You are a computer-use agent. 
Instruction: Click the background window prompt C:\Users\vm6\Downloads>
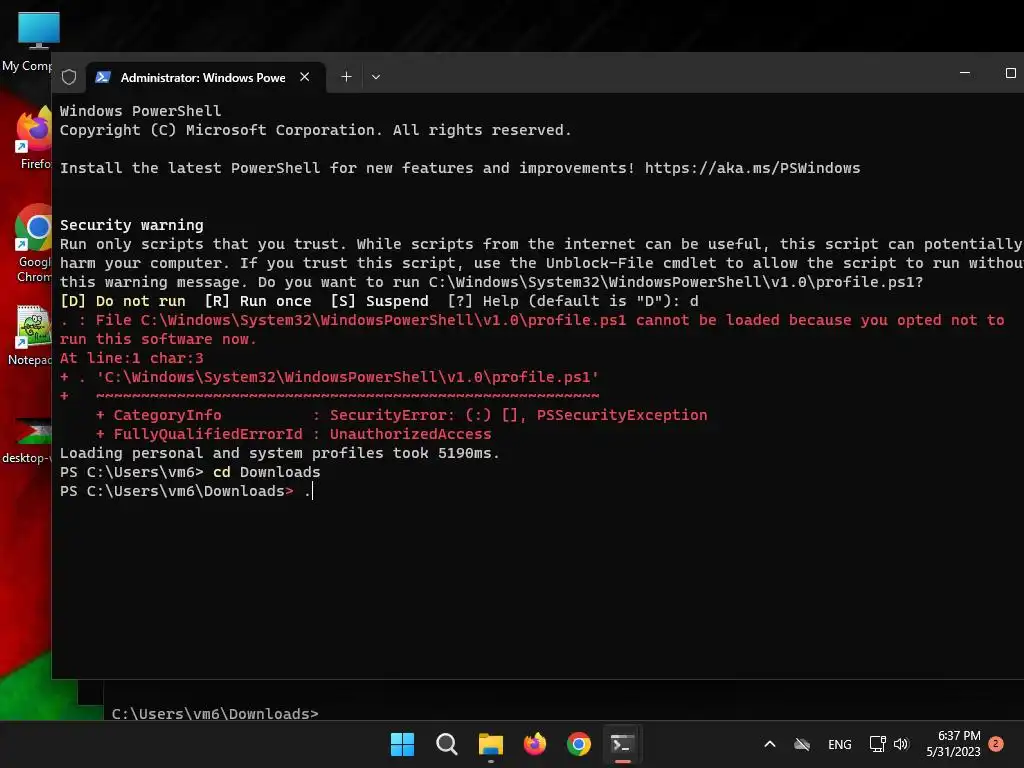click(x=215, y=713)
